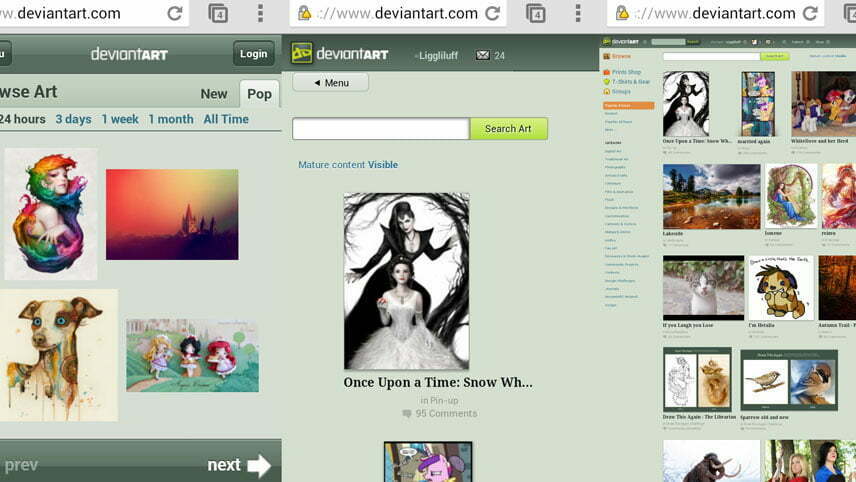Click Prints Shop icon in the desktop sidebar
The width and height of the screenshot is (856, 482).
tap(607, 72)
